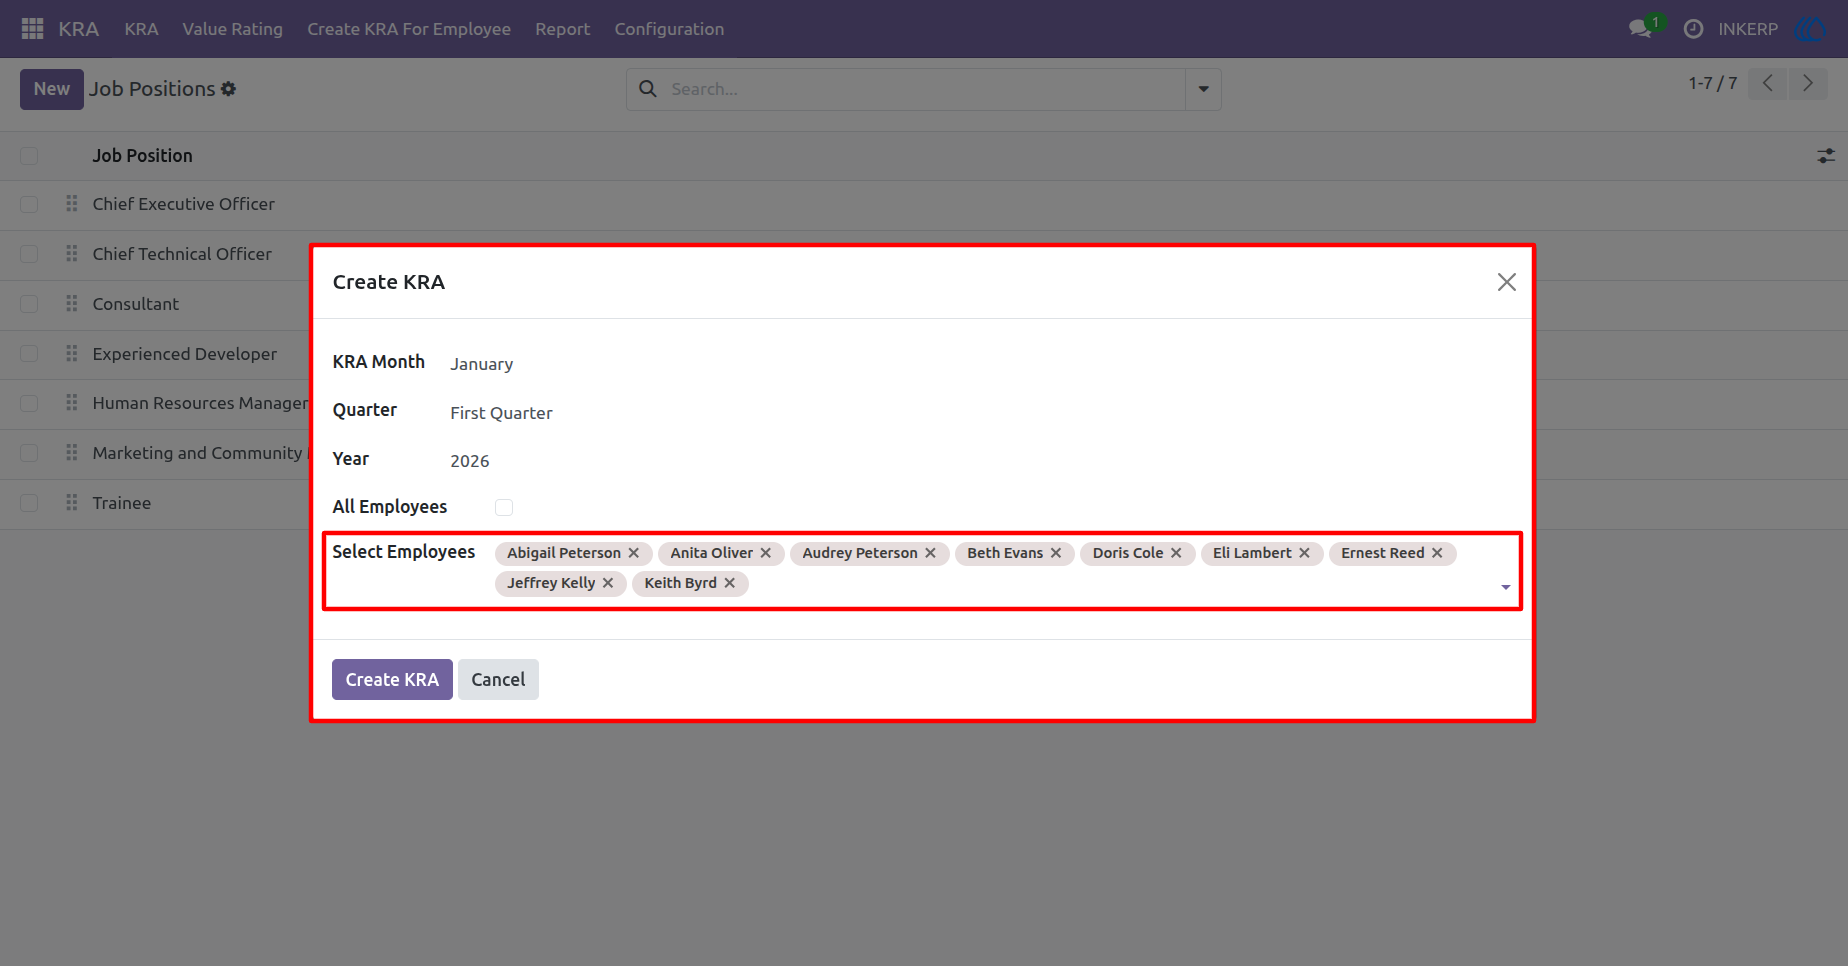Click the INKERP user name

[1748, 29]
